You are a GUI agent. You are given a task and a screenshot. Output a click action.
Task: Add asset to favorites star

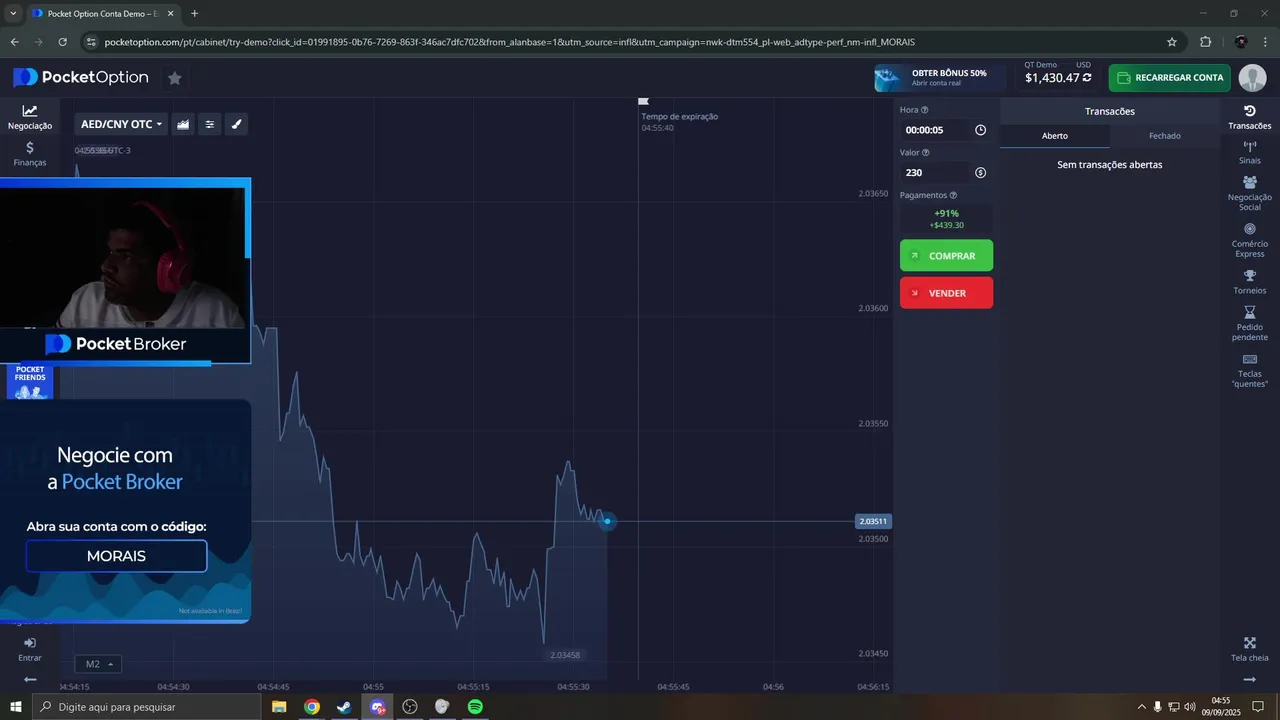pos(175,78)
